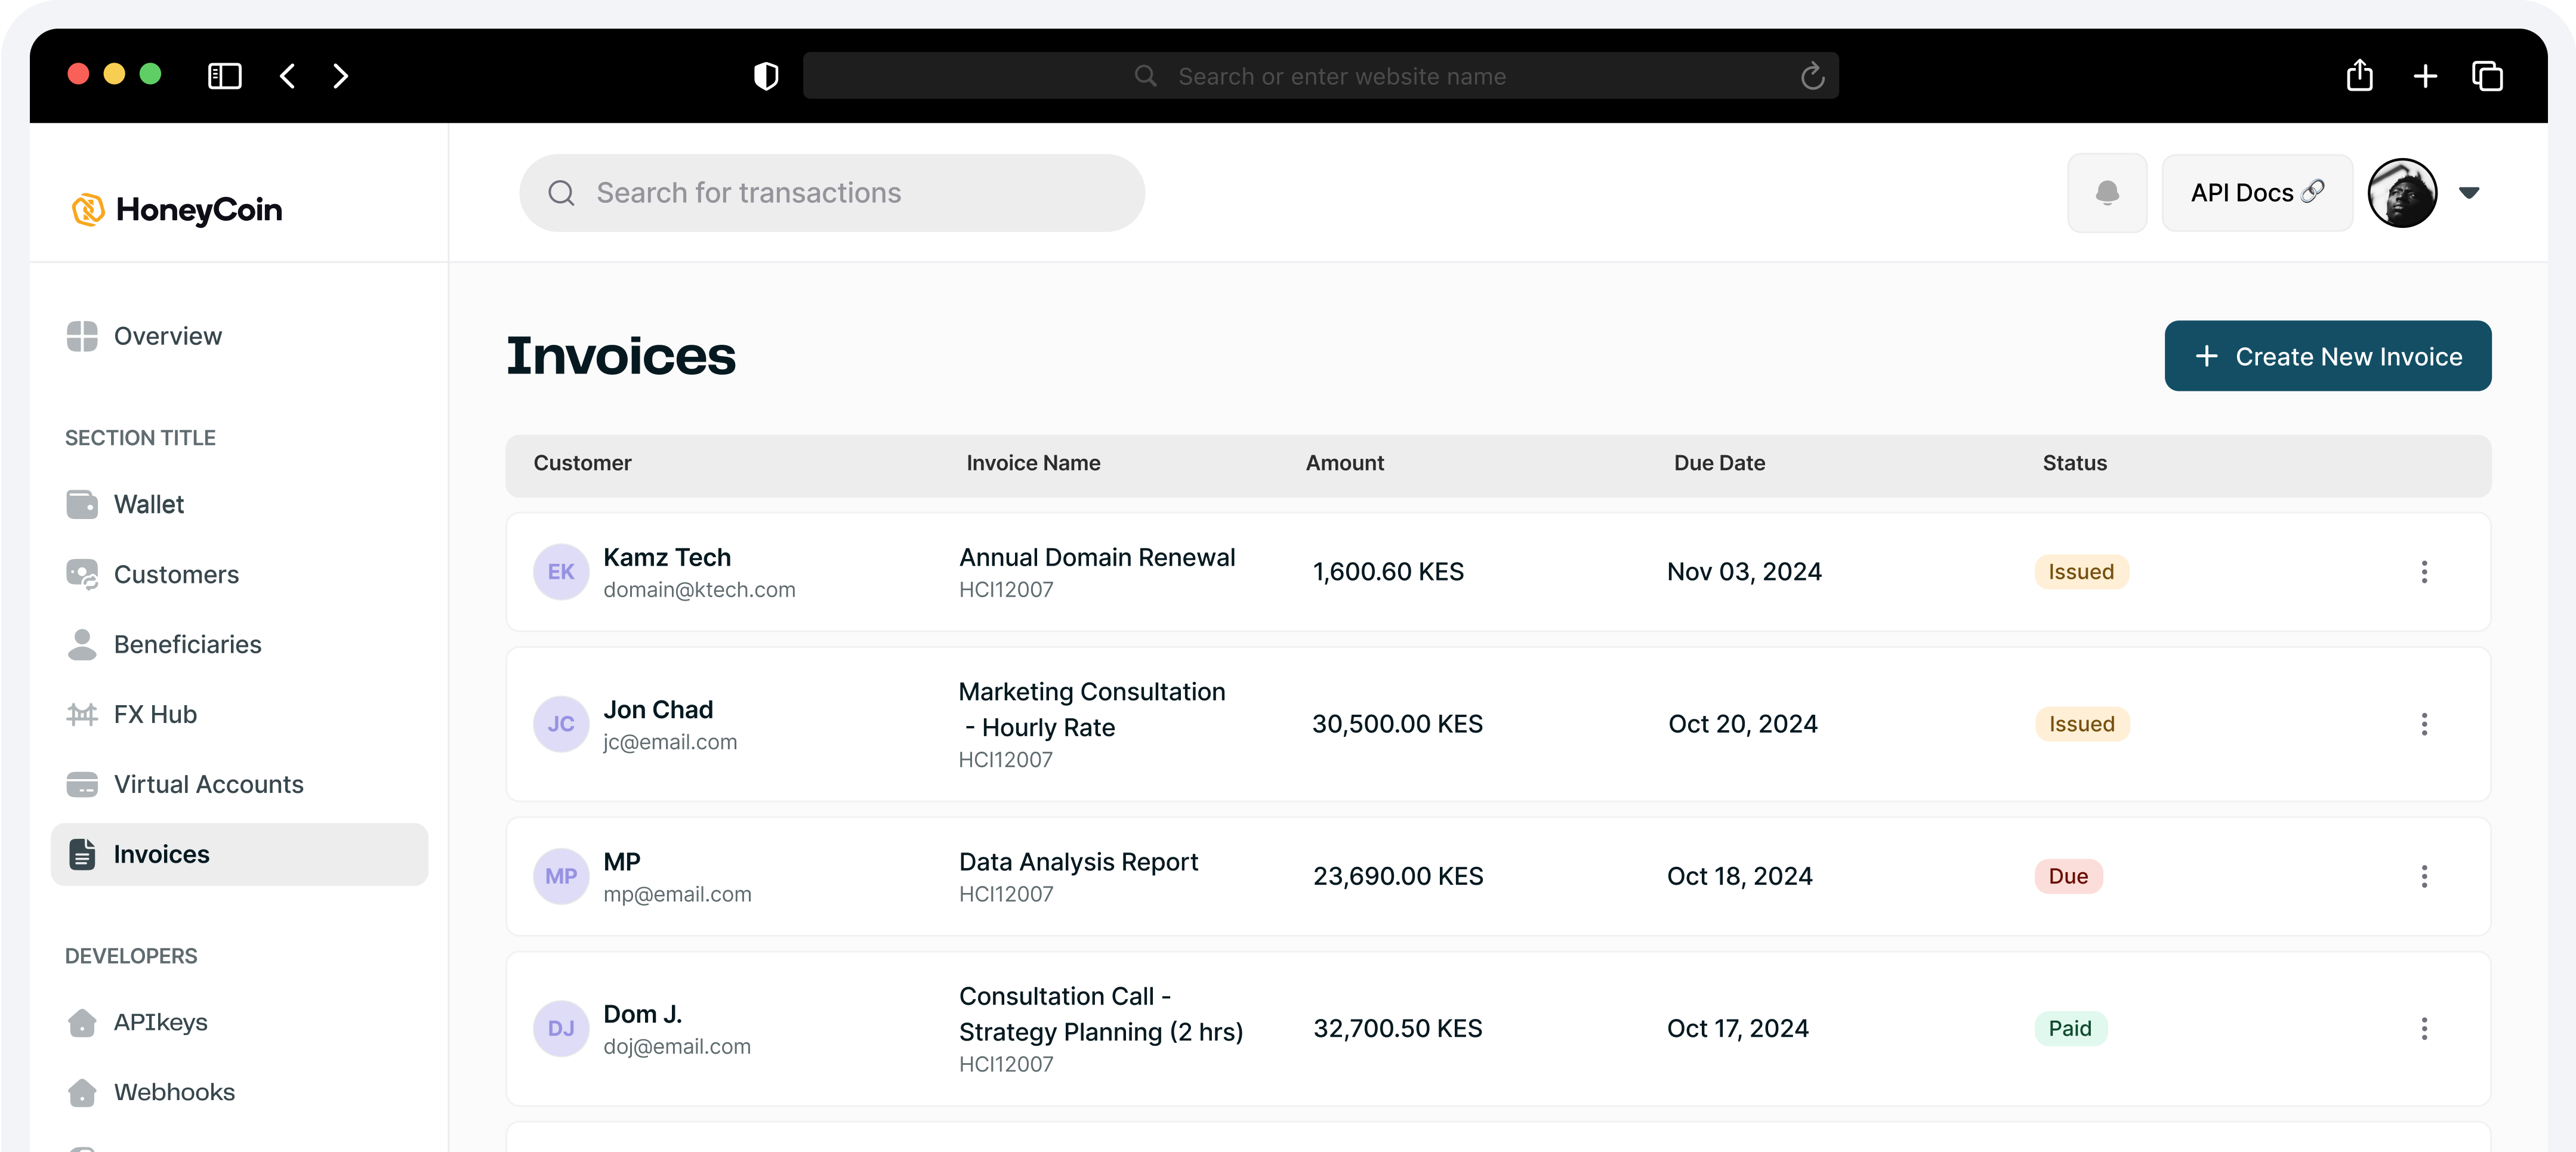Image resolution: width=2576 pixels, height=1152 pixels.
Task: Click the reload page icon
Action: click(x=1812, y=76)
